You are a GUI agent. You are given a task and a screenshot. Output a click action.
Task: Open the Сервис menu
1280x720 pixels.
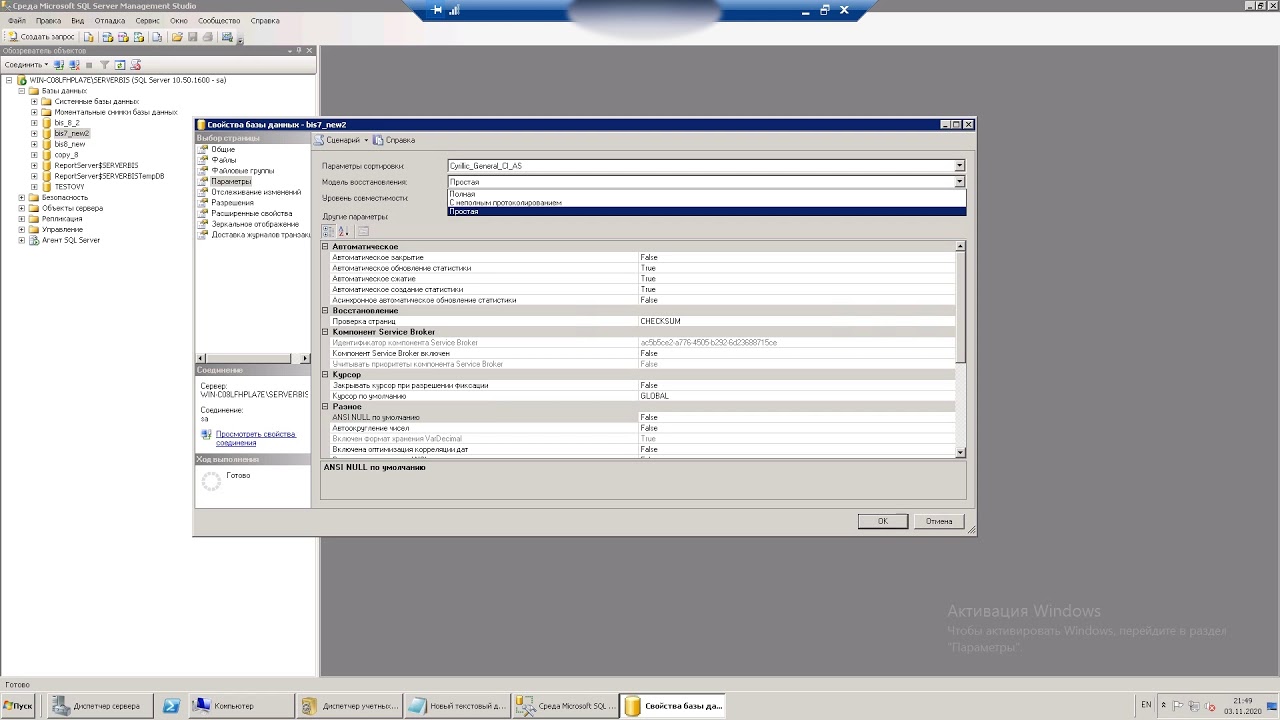[147, 20]
